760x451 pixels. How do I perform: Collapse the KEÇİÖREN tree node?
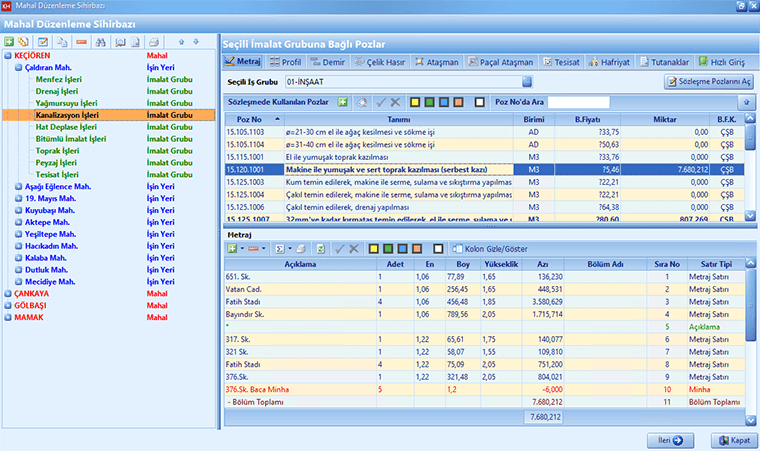(x=8, y=56)
